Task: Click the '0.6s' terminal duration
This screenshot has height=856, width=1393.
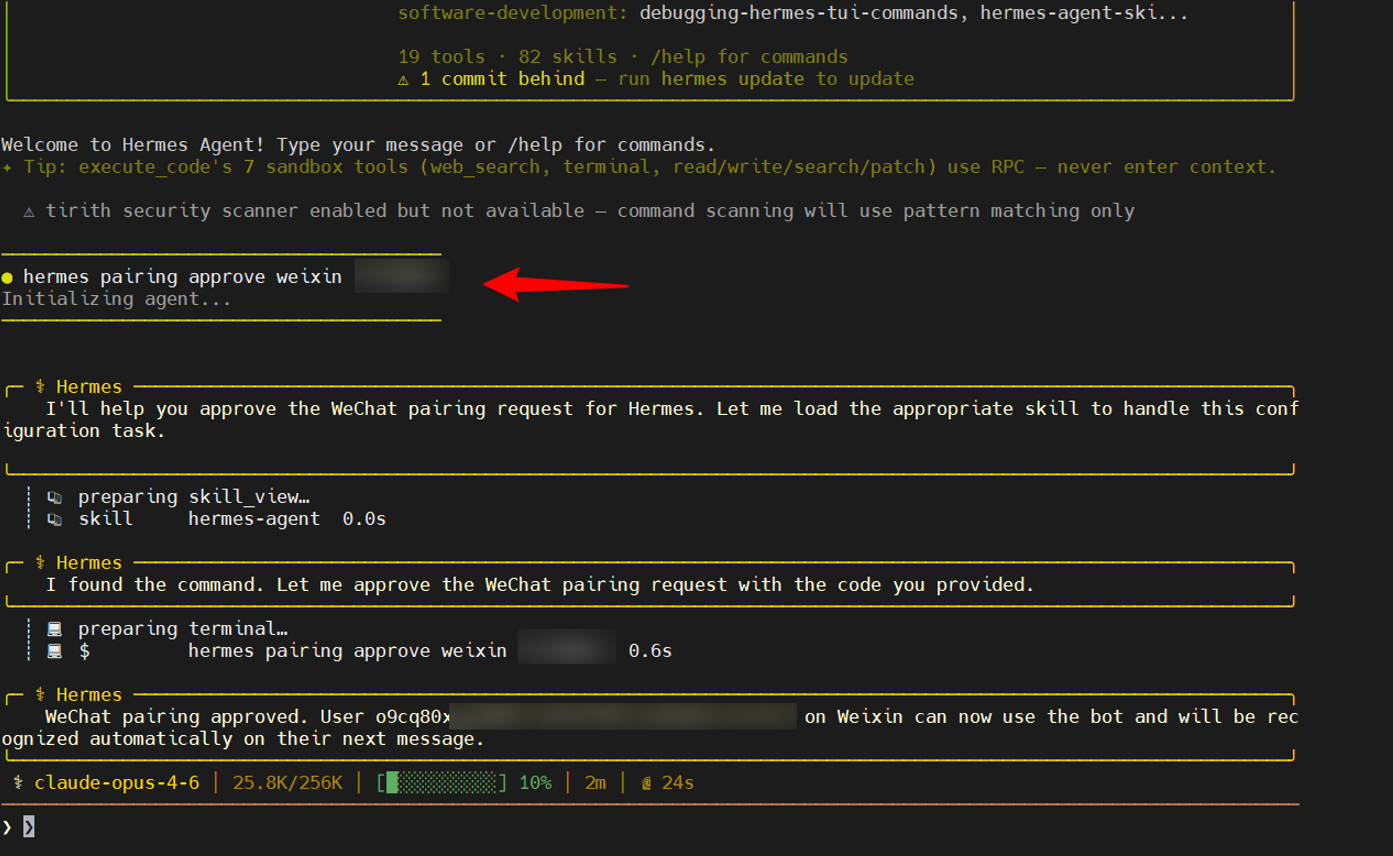Action: [x=650, y=651]
